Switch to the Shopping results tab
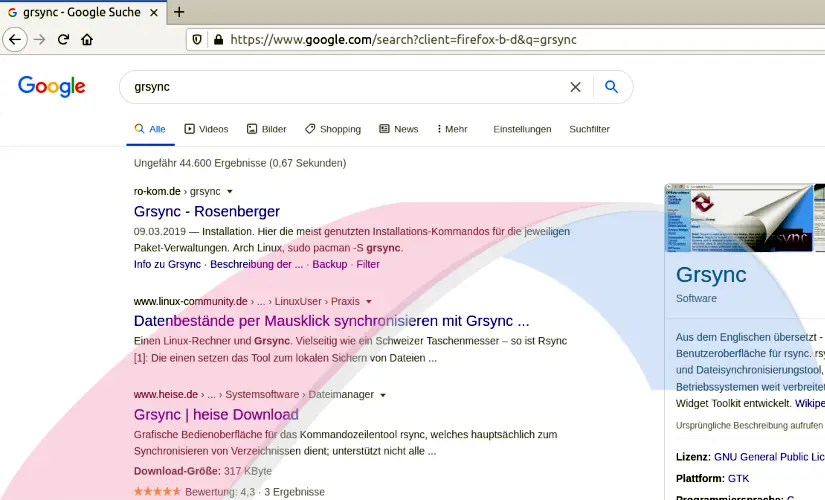 click(x=333, y=129)
